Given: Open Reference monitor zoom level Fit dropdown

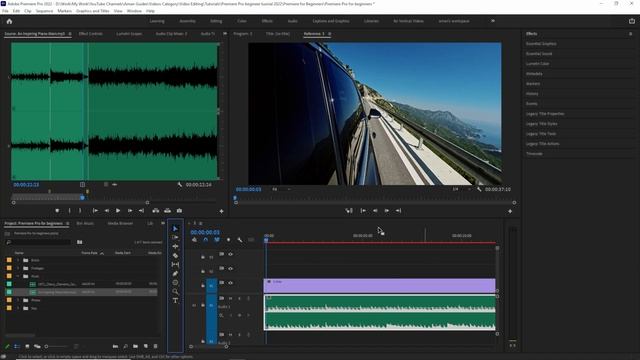Looking at the screenshot, I should click(282, 189).
